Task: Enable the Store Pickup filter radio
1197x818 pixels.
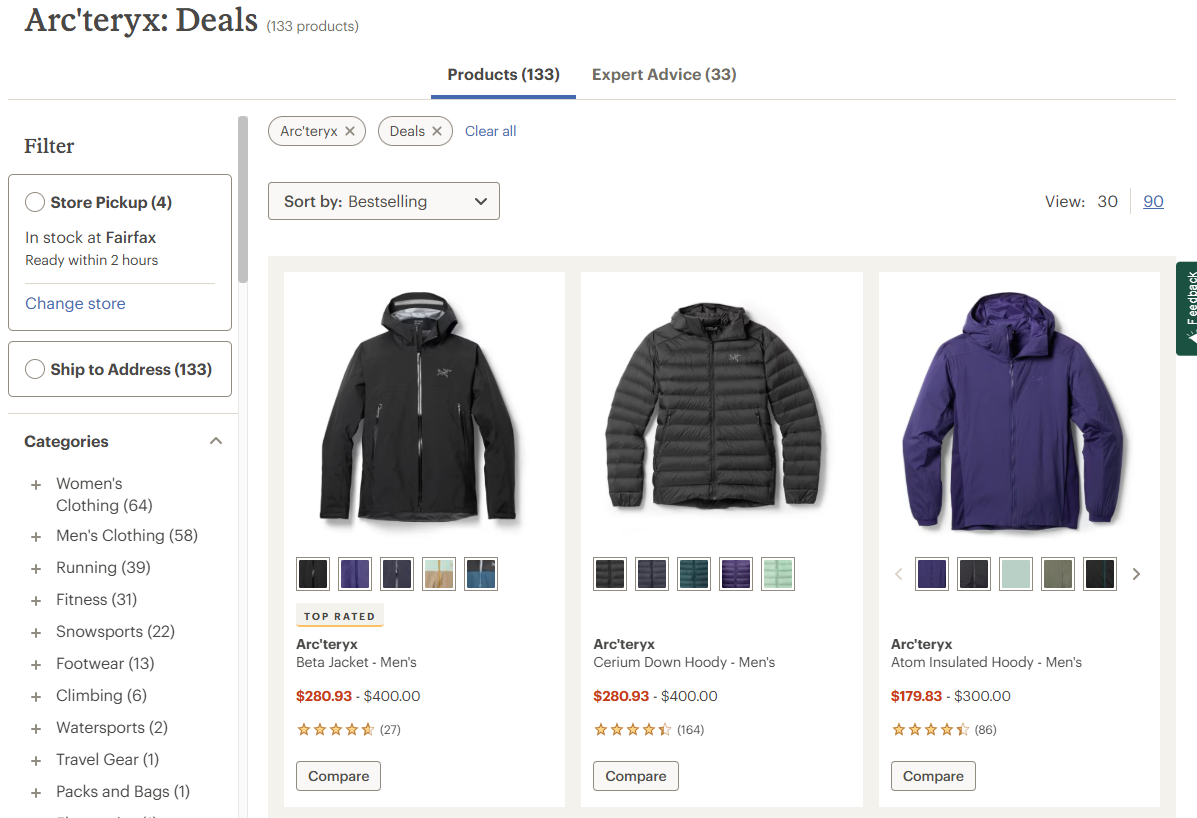Action: pos(34,201)
